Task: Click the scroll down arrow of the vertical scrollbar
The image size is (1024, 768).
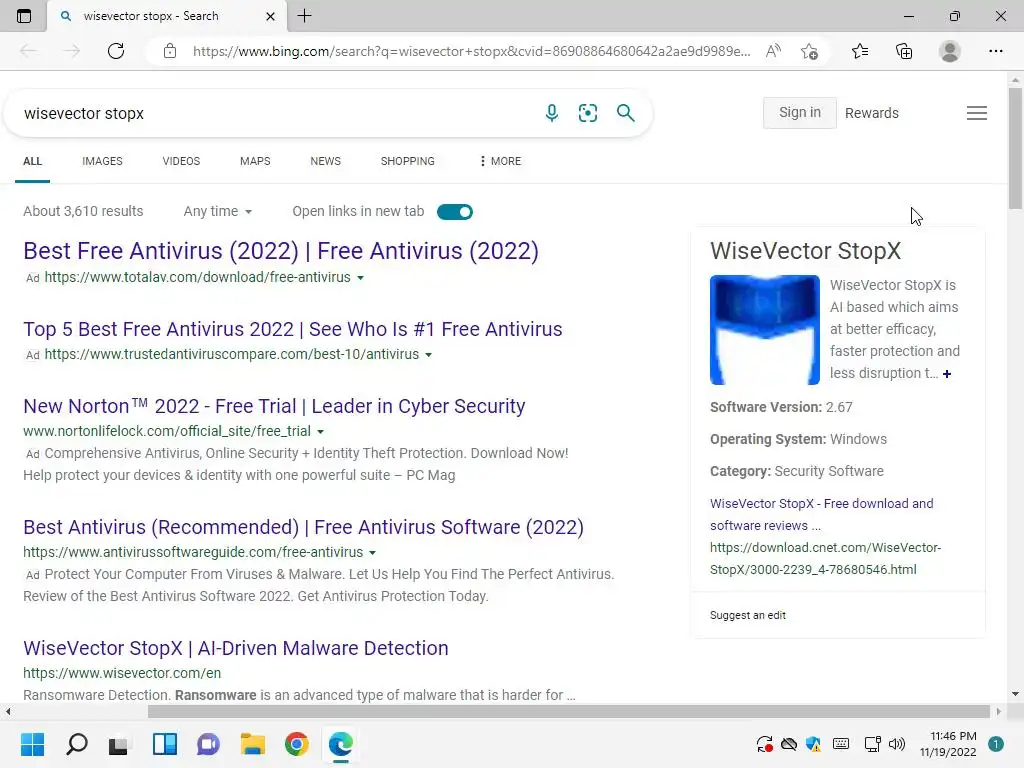Action: pyautogui.click(x=1015, y=694)
